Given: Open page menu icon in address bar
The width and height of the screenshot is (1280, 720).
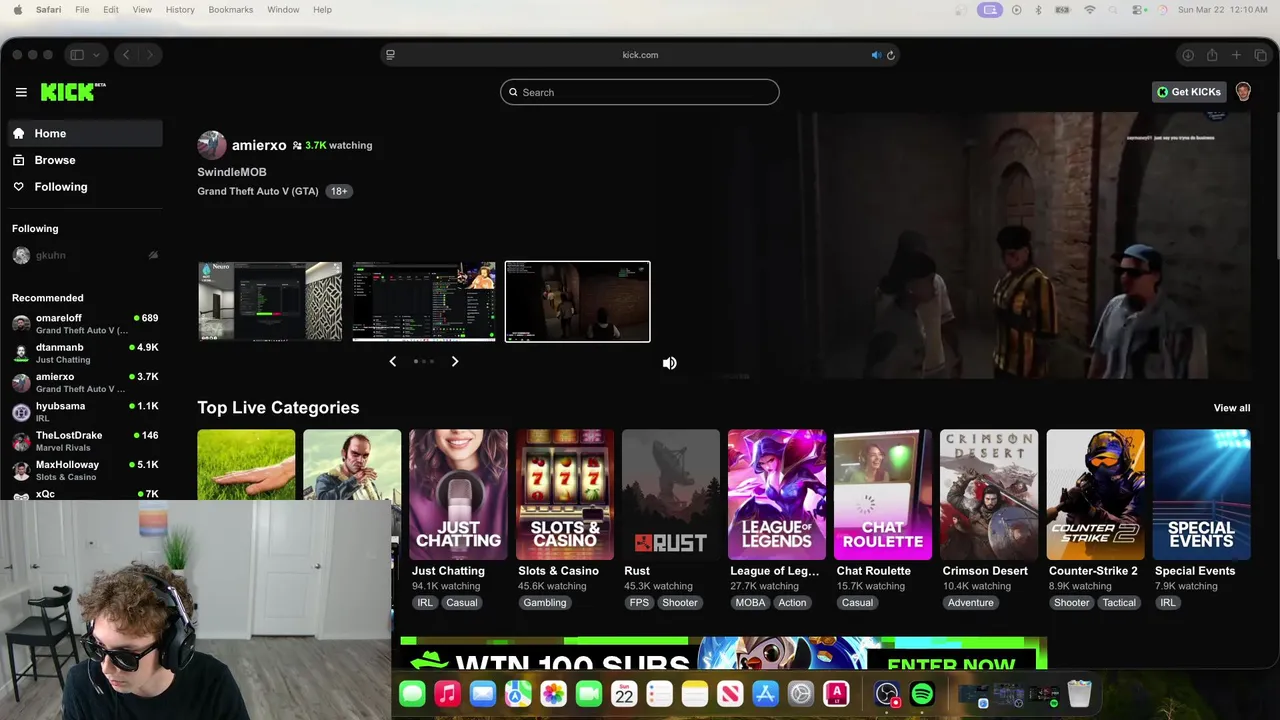Looking at the screenshot, I should click(x=390, y=55).
